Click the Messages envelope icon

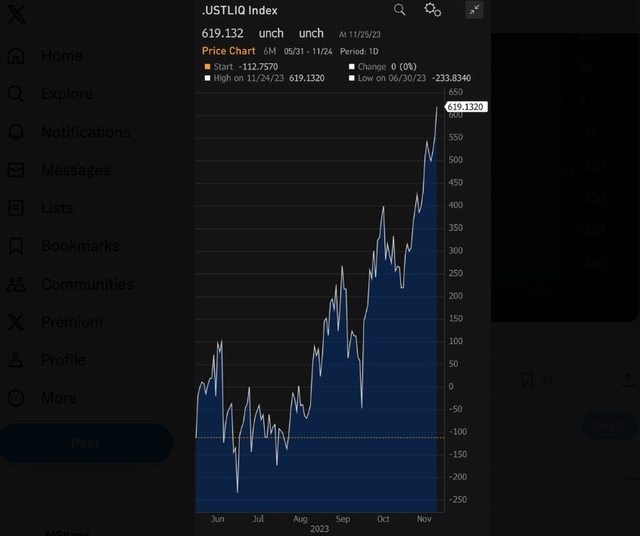tap(16, 170)
